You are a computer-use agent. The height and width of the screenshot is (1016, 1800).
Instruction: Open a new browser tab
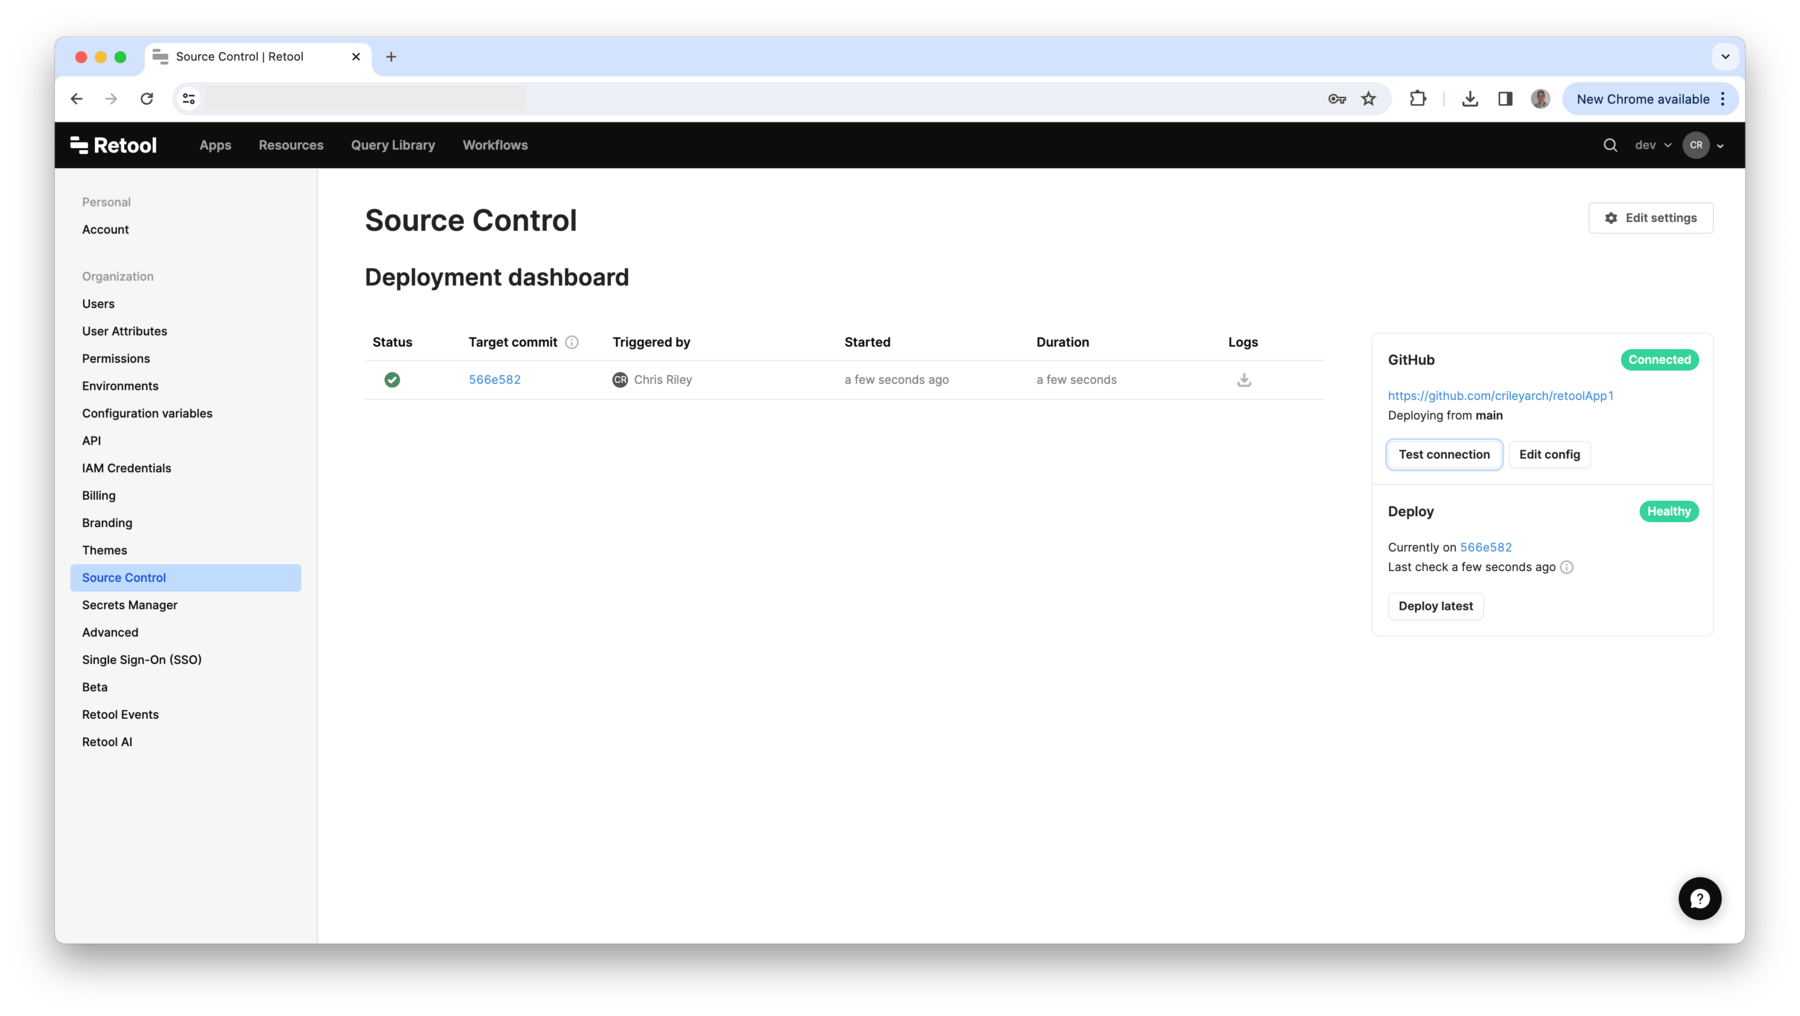(x=391, y=57)
